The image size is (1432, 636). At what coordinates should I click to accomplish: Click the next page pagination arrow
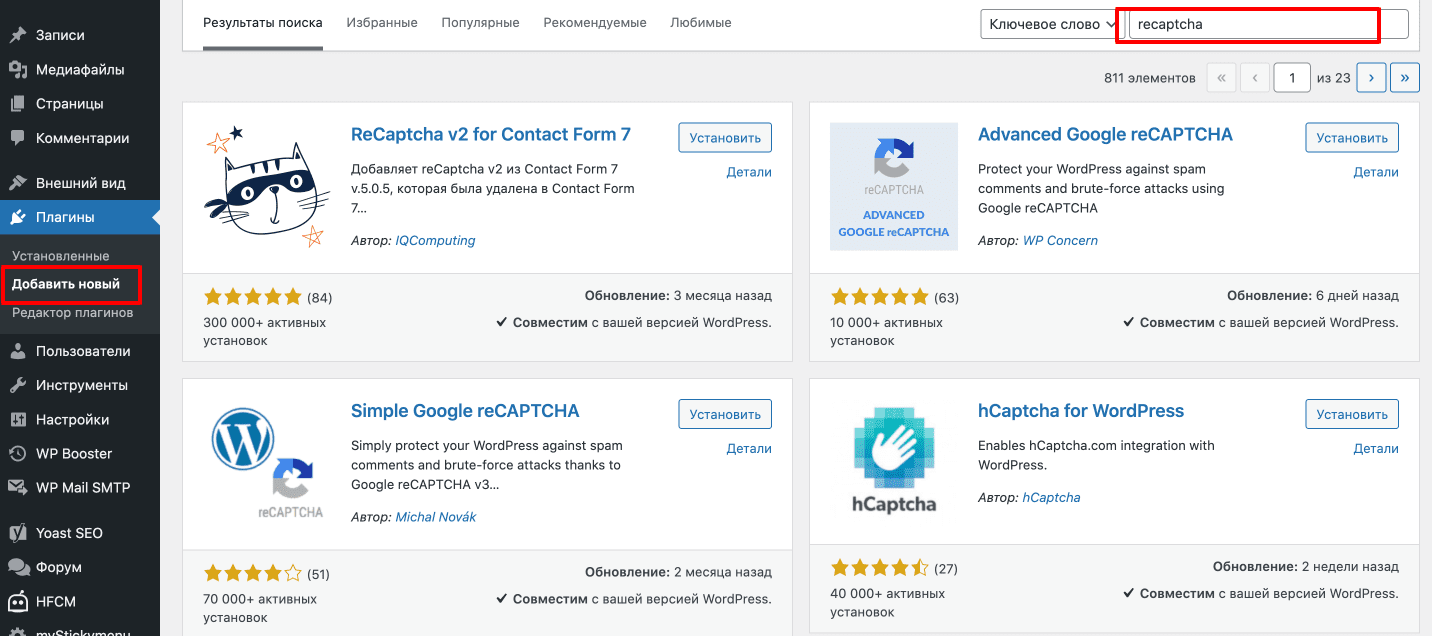[x=1370, y=77]
